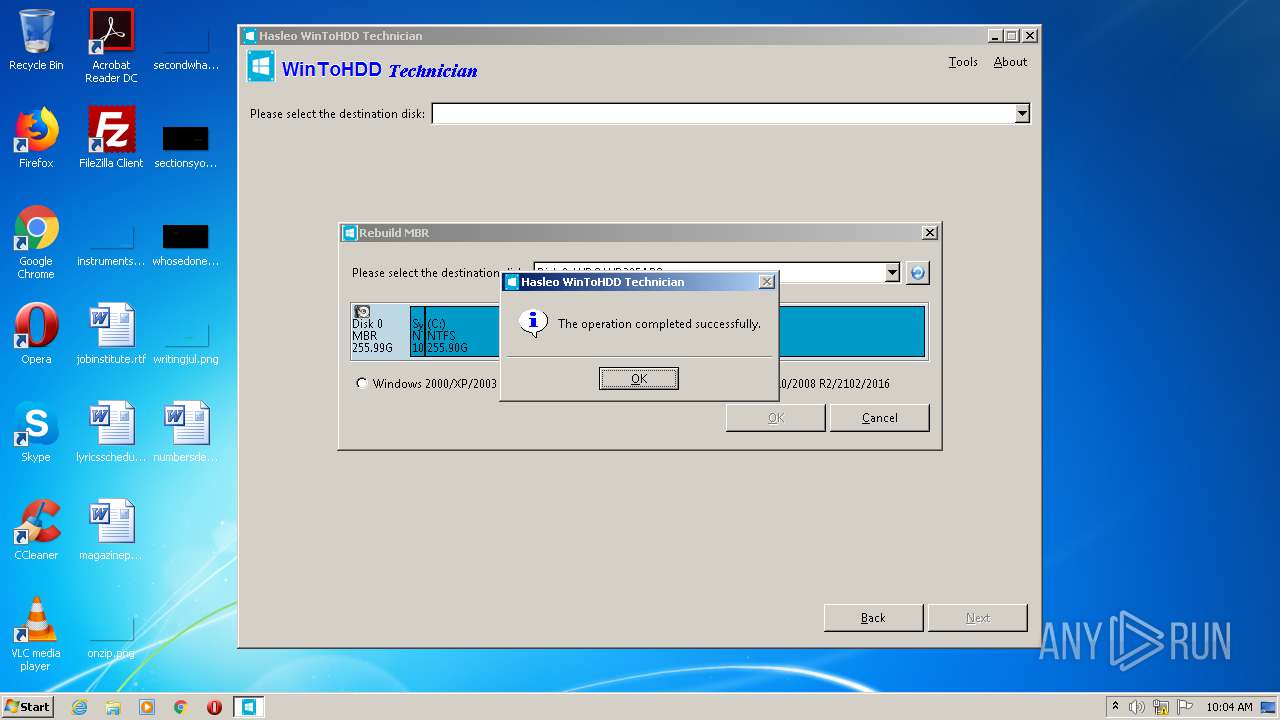Select the Disk 0 MBR 255.99G block

(x=380, y=331)
